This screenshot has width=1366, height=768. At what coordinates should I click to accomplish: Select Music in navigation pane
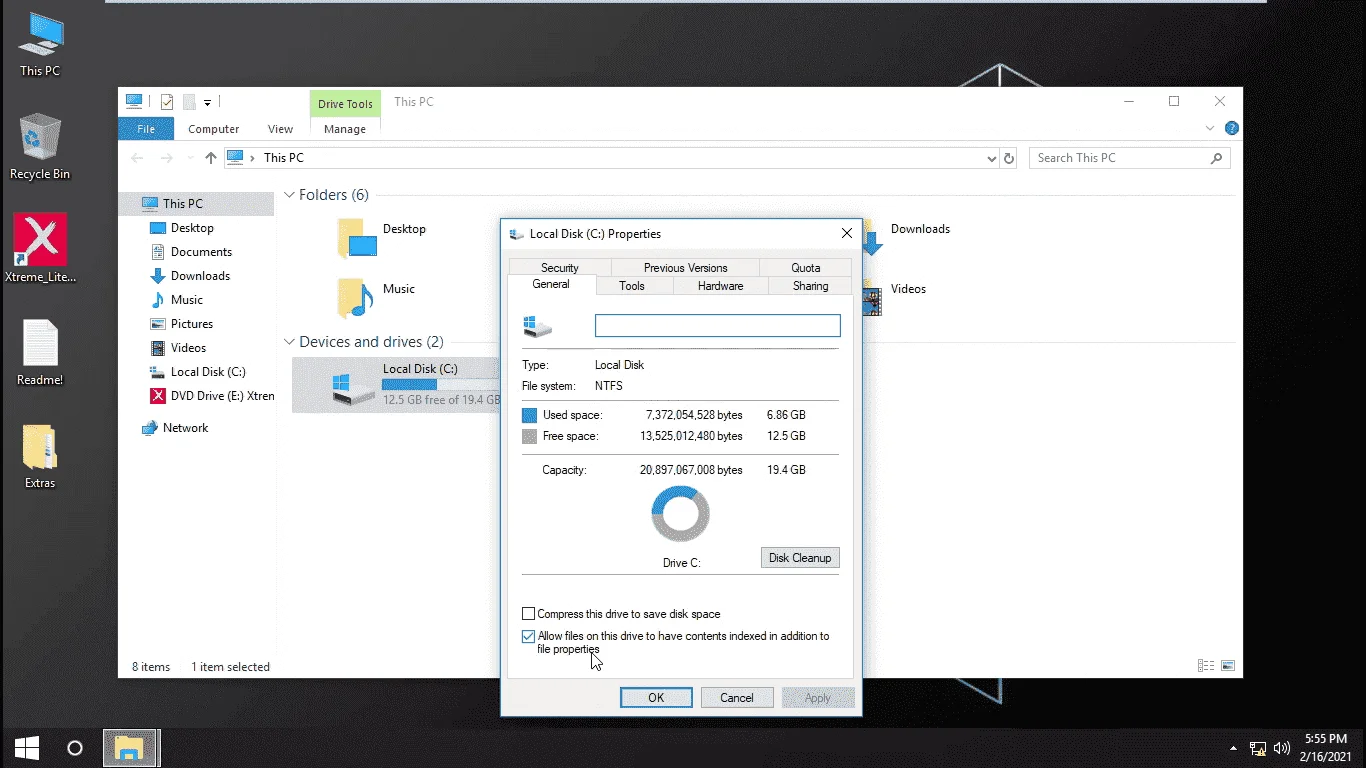[x=187, y=300]
